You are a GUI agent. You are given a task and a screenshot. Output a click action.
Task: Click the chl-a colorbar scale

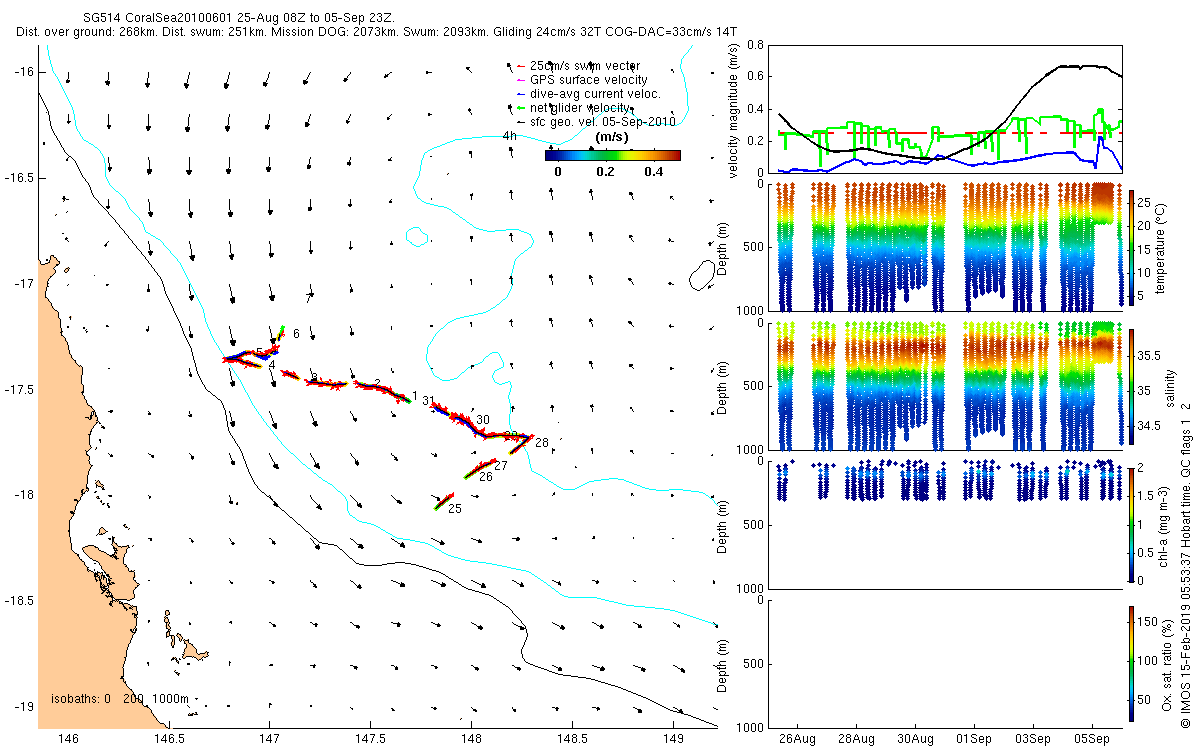coord(1131,523)
